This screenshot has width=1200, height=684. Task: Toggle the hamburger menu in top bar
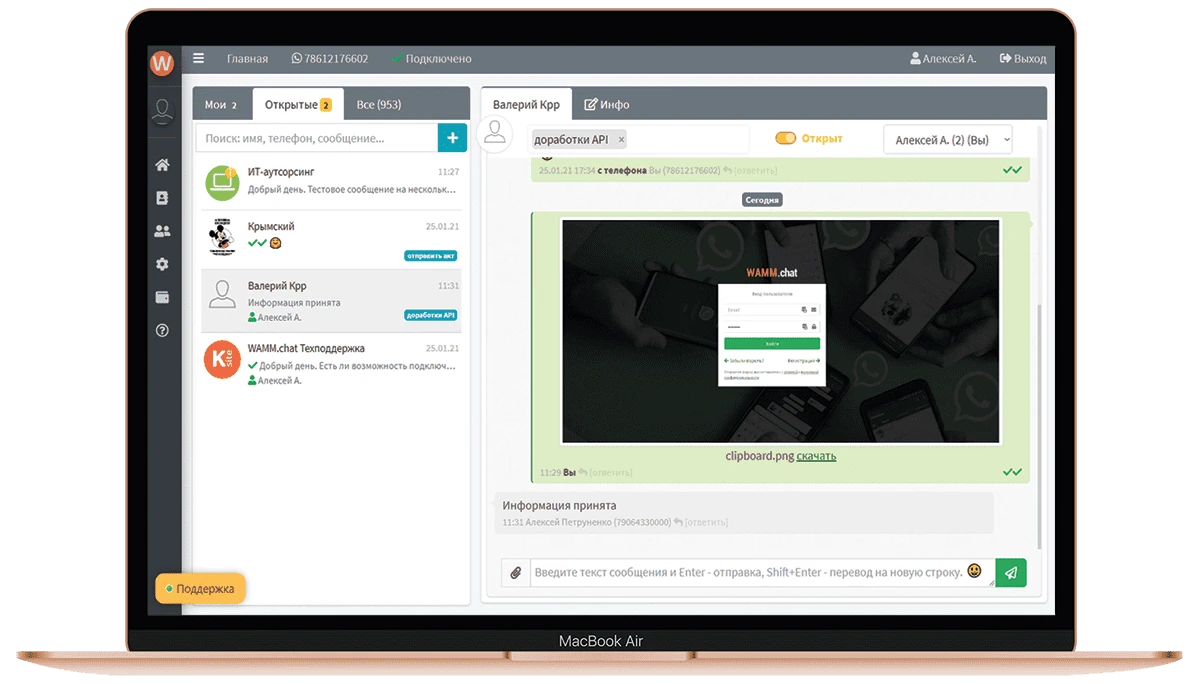[x=199, y=59]
